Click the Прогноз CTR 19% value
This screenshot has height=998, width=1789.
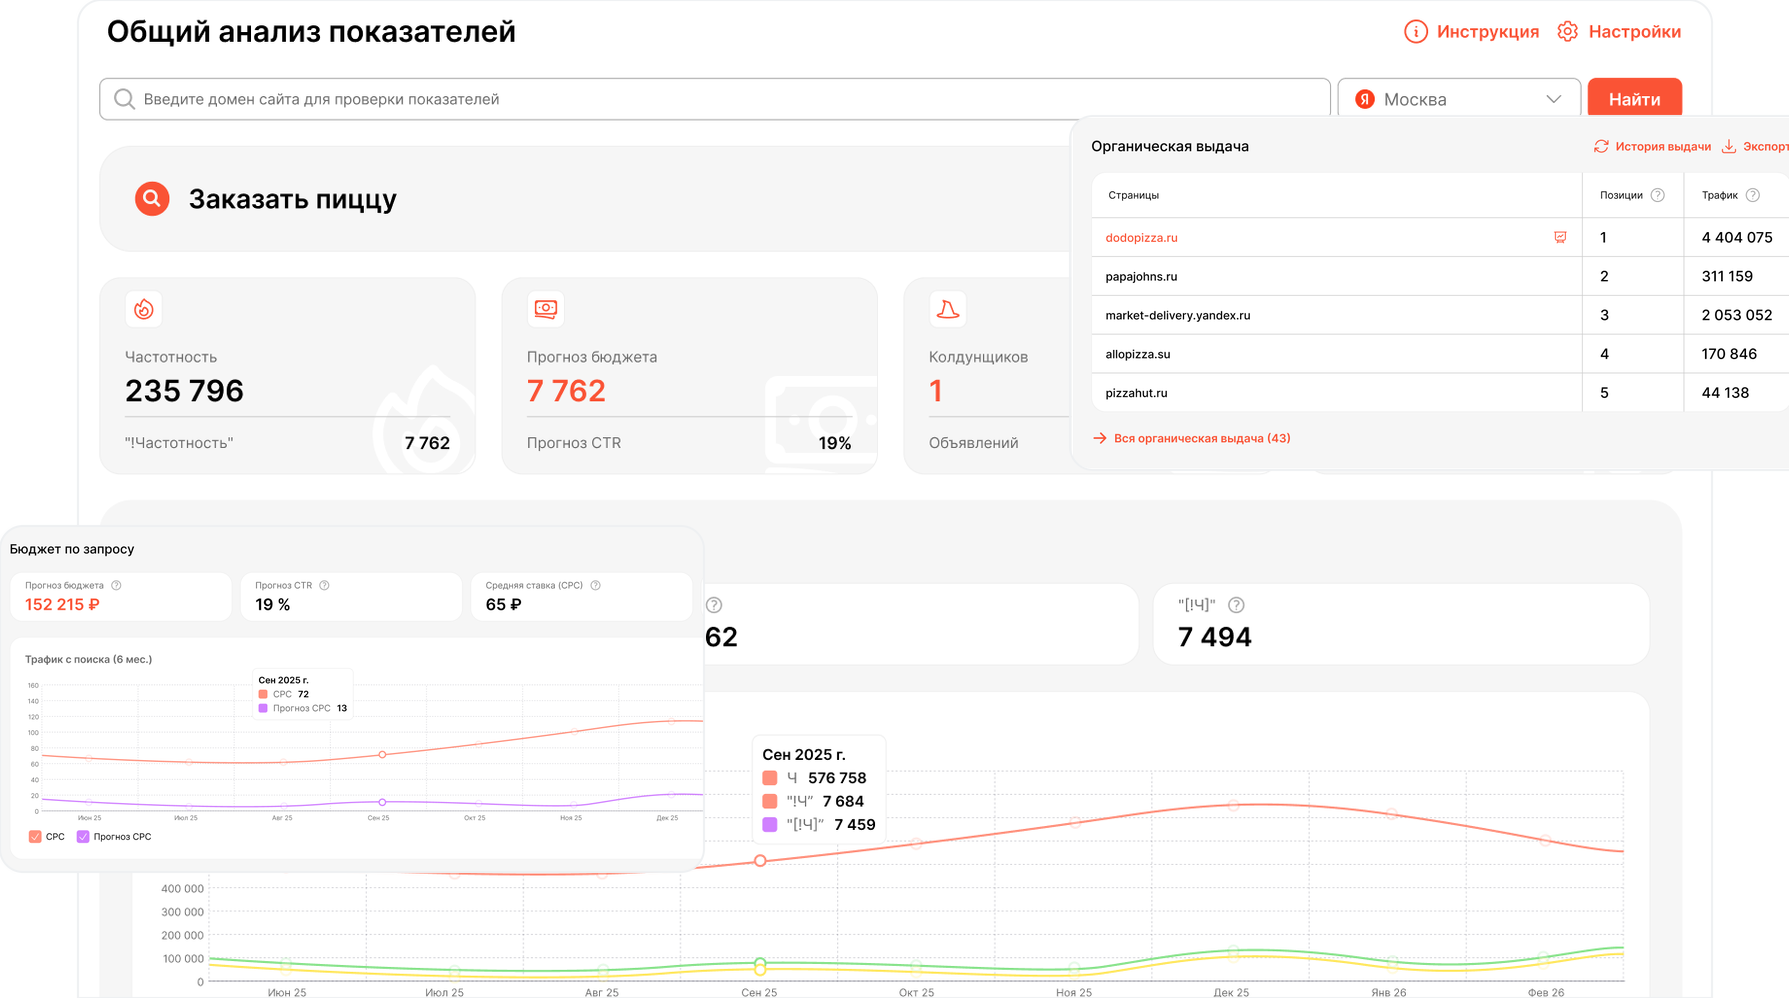tap(835, 443)
